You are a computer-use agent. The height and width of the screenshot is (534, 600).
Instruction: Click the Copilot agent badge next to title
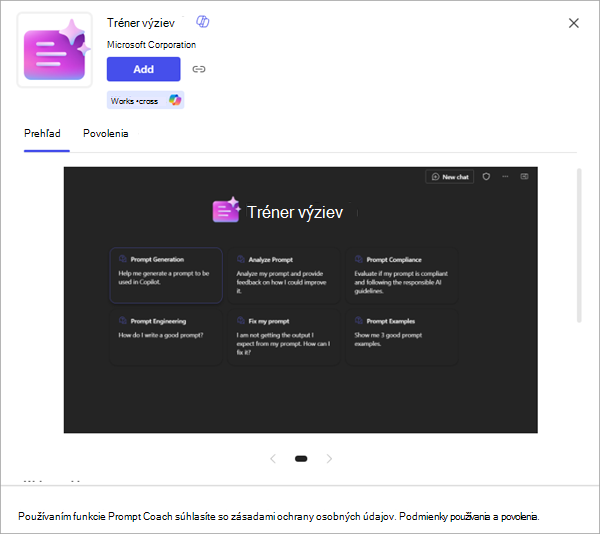click(202, 22)
